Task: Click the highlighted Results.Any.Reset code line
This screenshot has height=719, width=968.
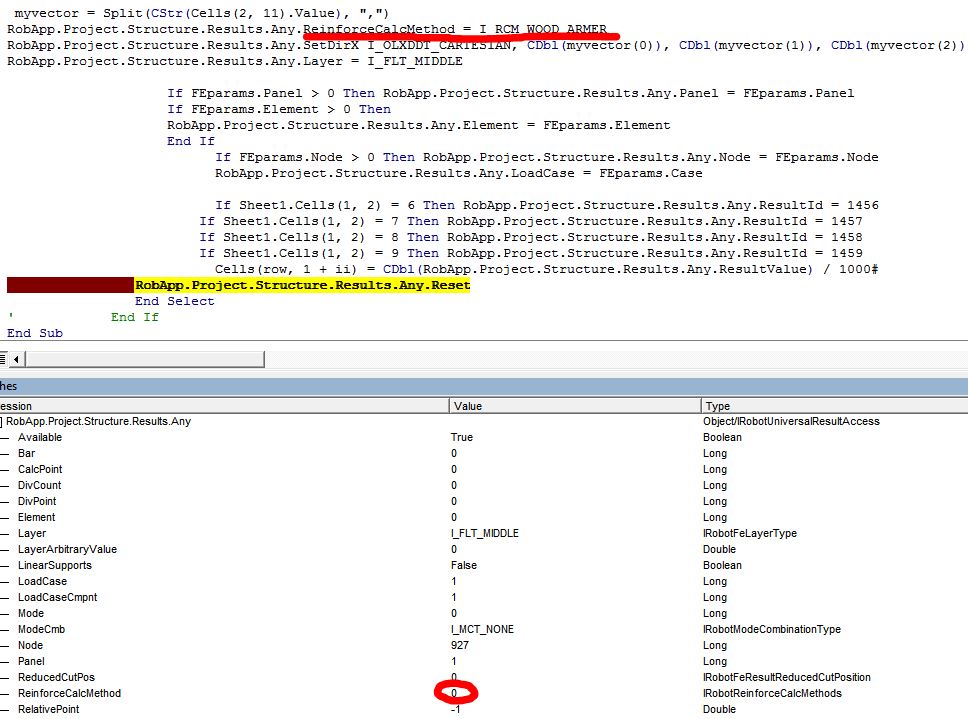Action: 302,285
